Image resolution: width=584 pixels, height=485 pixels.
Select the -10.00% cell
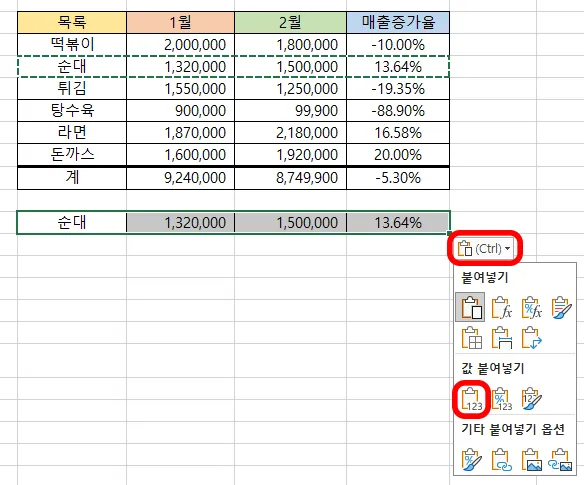click(398, 45)
